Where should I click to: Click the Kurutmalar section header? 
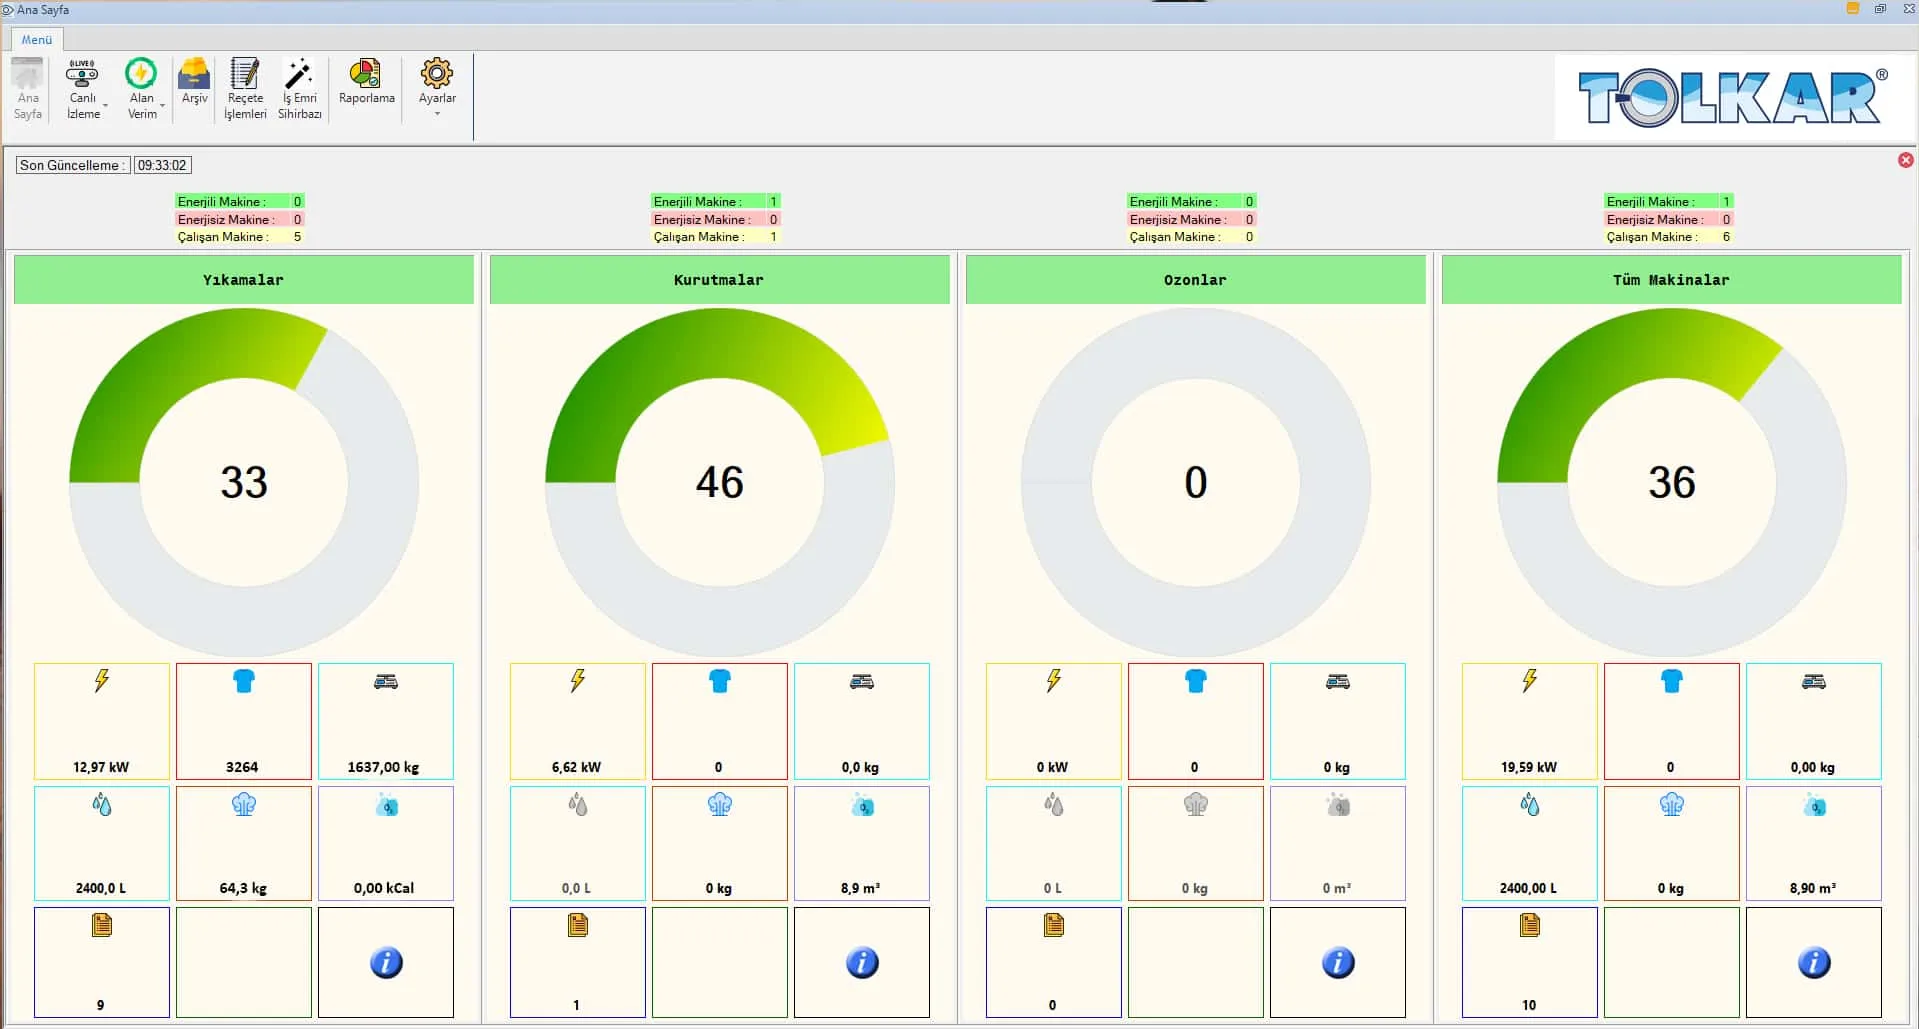(x=719, y=280)
